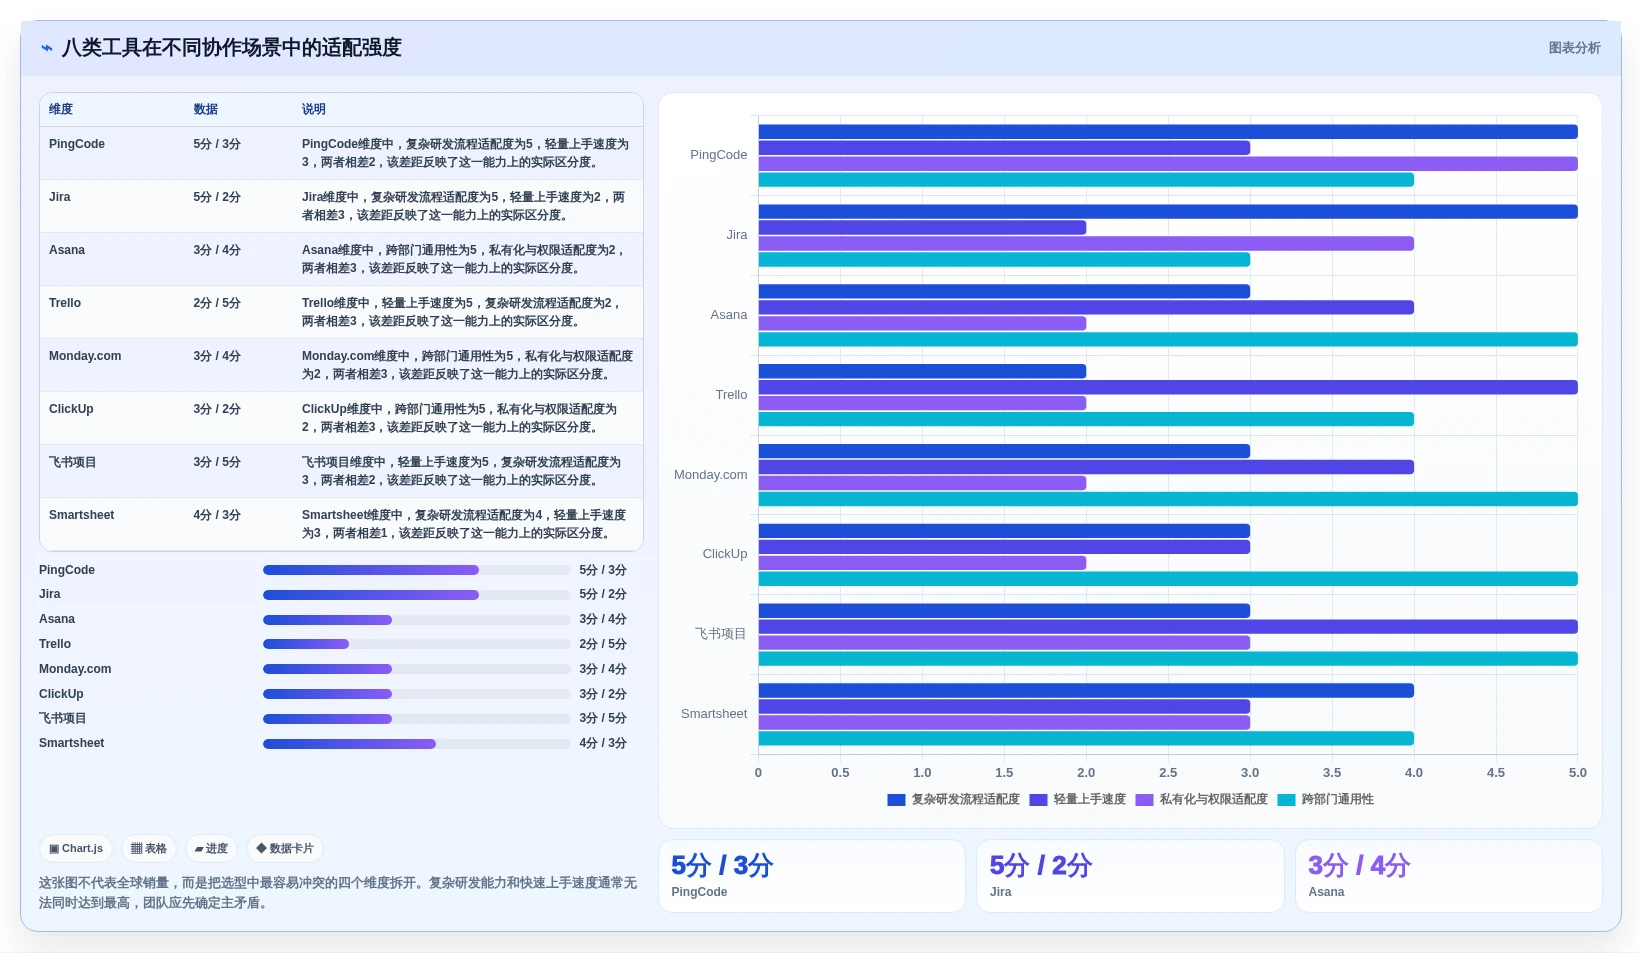This screenshot has width=1642, height=953.
Task: Toggle the 复杂研发流程适配度 legend swatch
Action: pos(896,800)
